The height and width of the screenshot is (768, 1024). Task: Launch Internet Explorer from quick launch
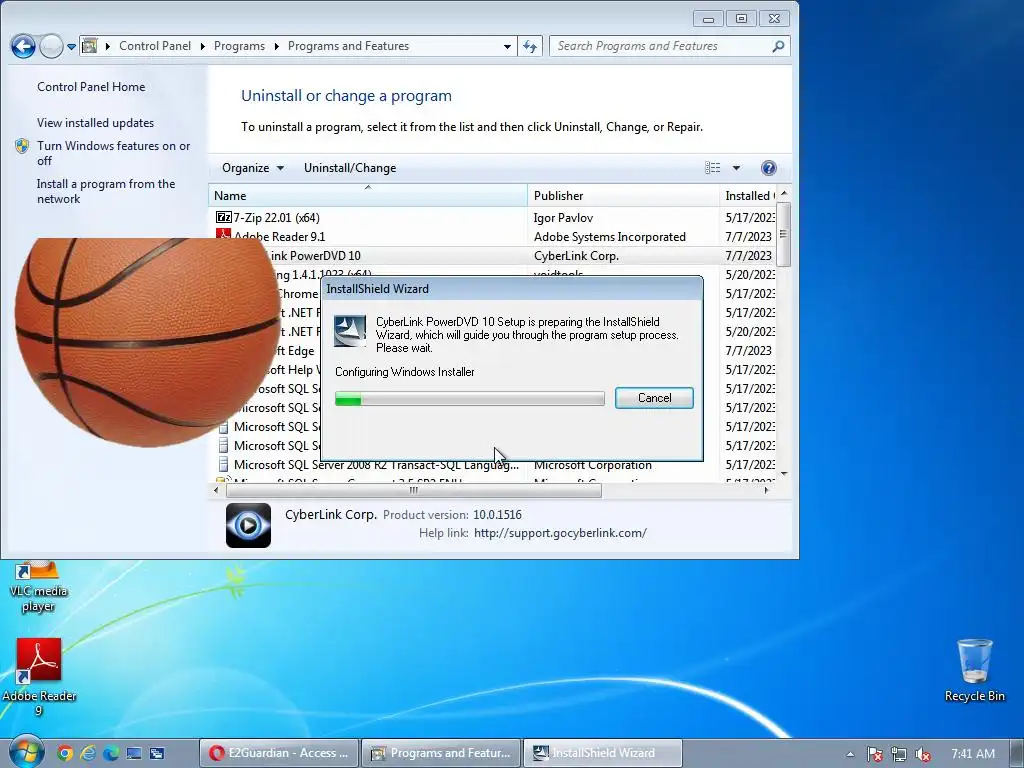pos(88,754)
